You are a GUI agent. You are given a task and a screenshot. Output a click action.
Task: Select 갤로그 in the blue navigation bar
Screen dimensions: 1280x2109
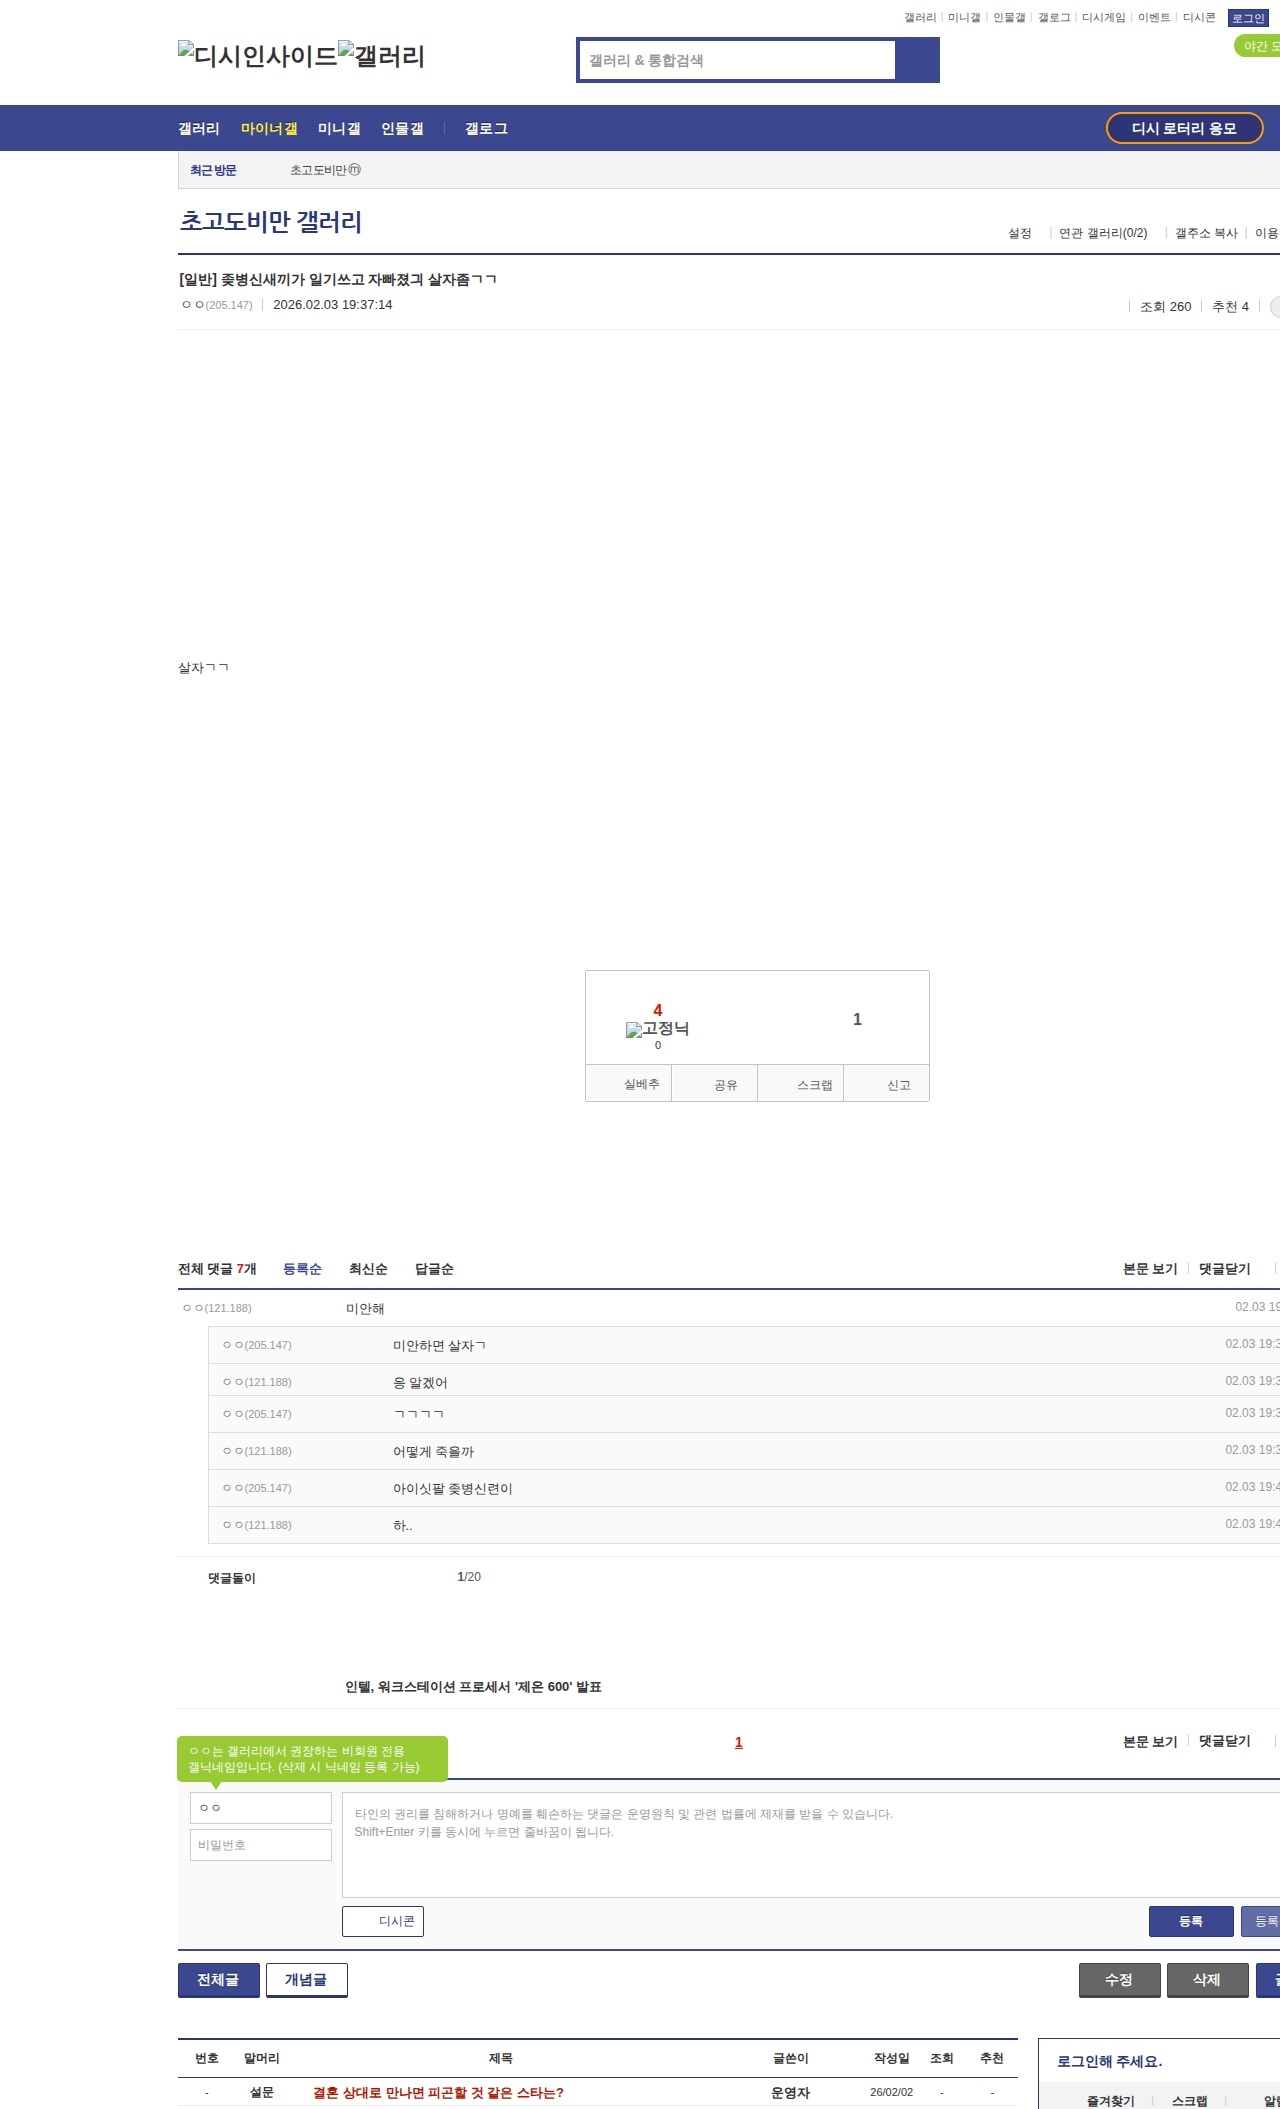pyautogui.click(x=486, y=129)
